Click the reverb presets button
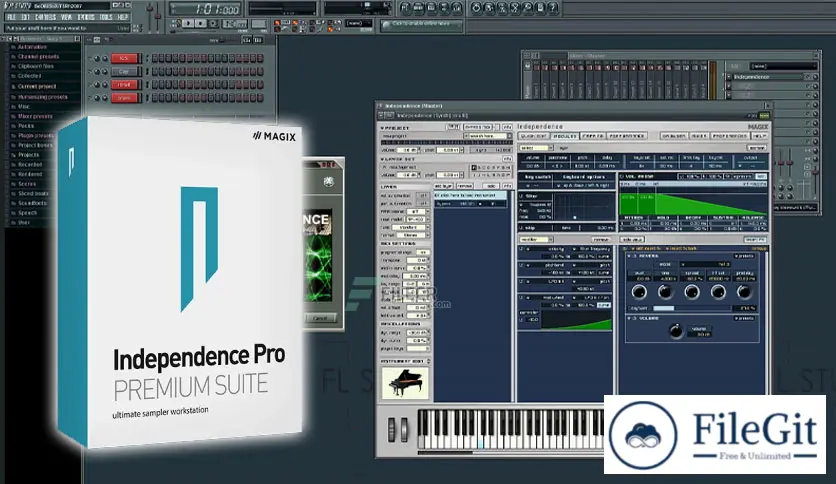 tap(744, 256)
